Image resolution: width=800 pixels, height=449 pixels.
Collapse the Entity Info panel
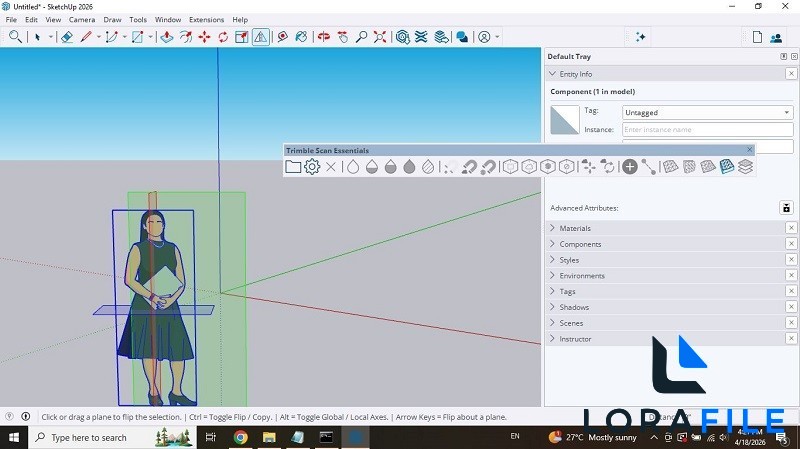(x=552, y=74)
